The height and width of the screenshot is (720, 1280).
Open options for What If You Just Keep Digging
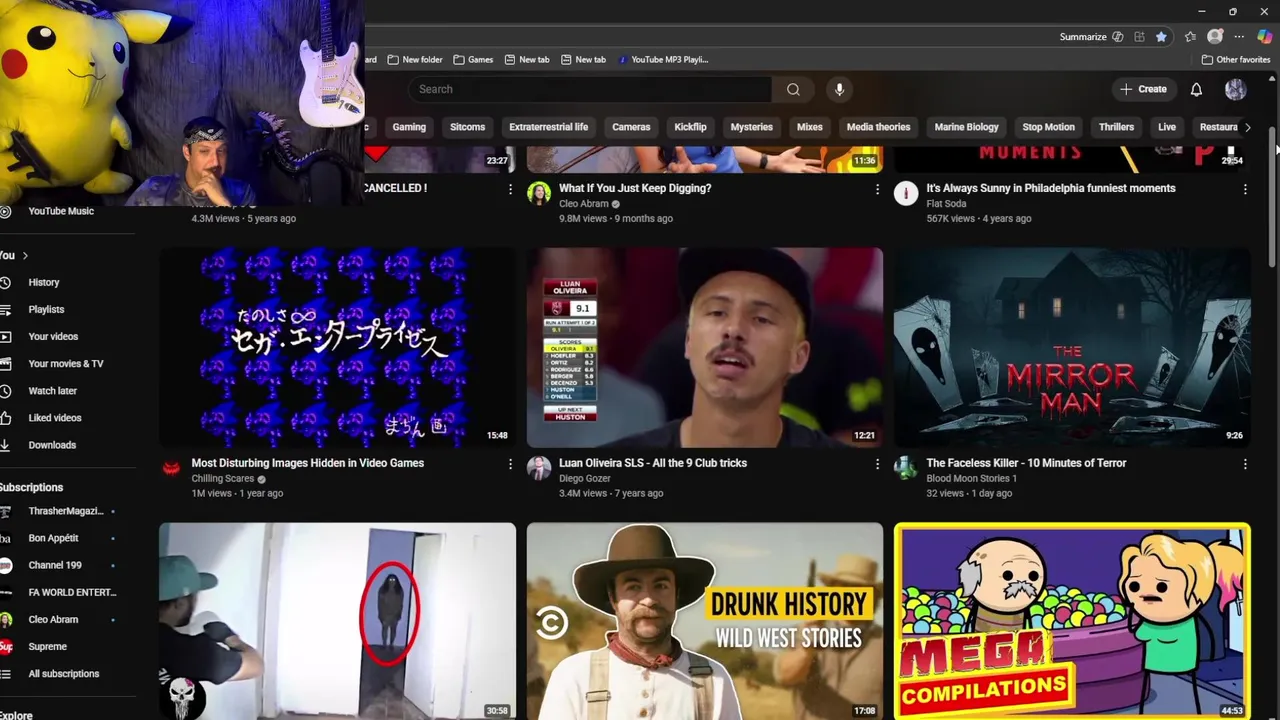(877, 189)
